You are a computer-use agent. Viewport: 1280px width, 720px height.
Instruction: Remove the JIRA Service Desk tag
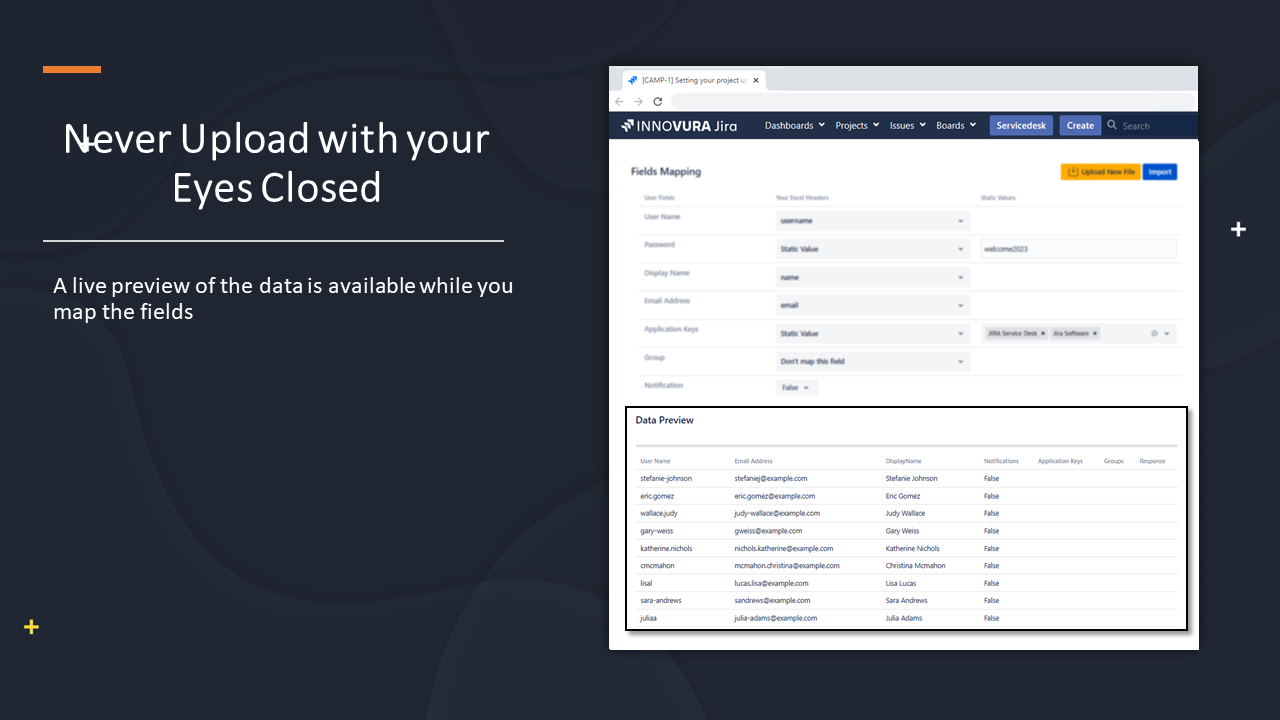(x=1042, y=333)
